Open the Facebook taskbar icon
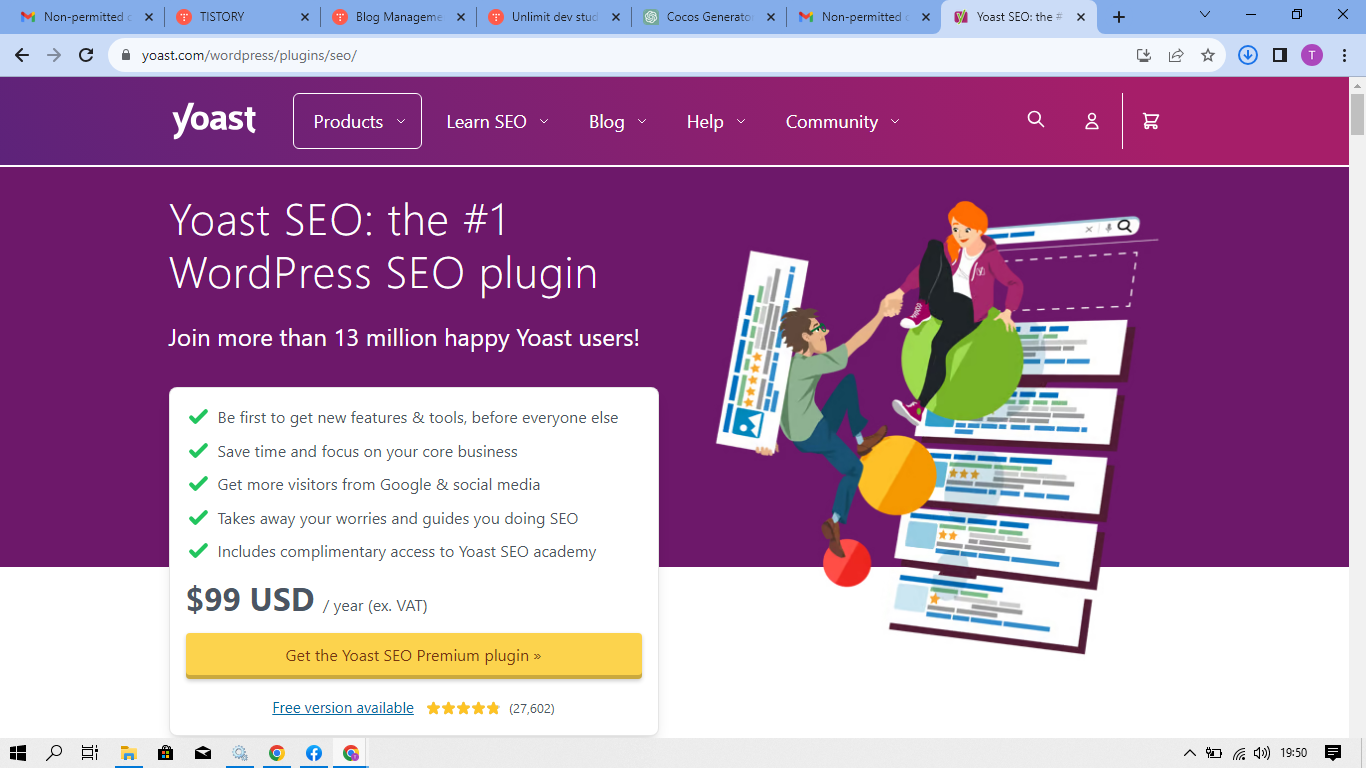This screenshot has height=768, width=1366. point(314,753)
